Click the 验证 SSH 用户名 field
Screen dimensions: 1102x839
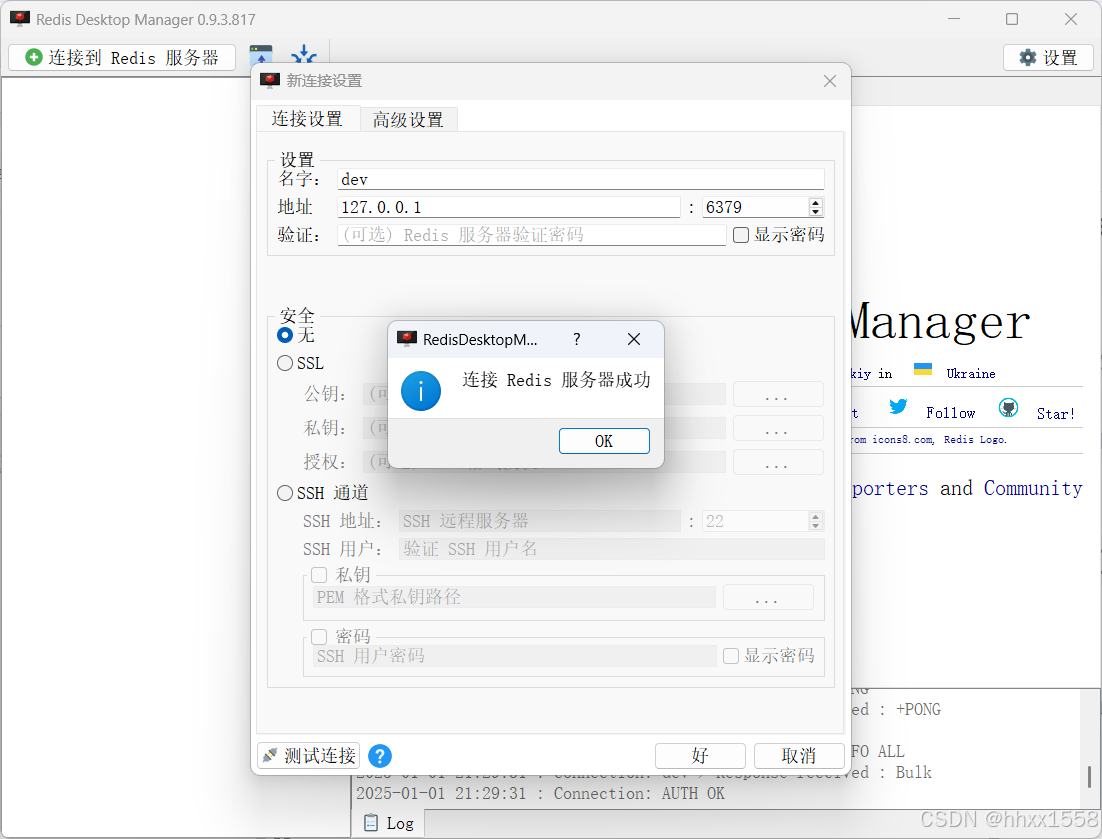pos(611,549)
